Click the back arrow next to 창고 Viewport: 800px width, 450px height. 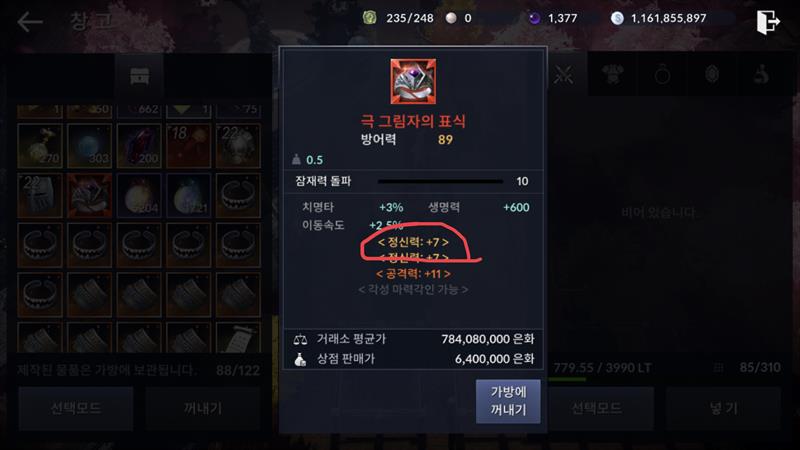(30, 22)
